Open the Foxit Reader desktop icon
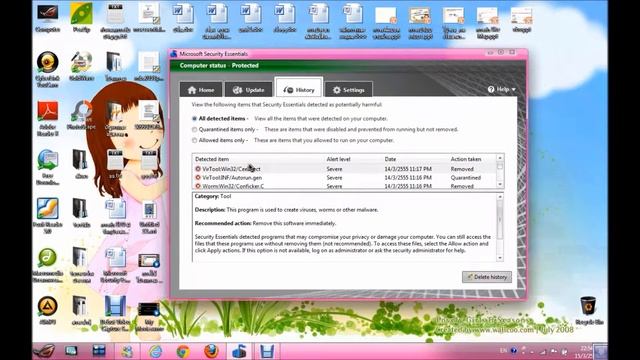Viewport: 640px width, 360px height. 47,216
